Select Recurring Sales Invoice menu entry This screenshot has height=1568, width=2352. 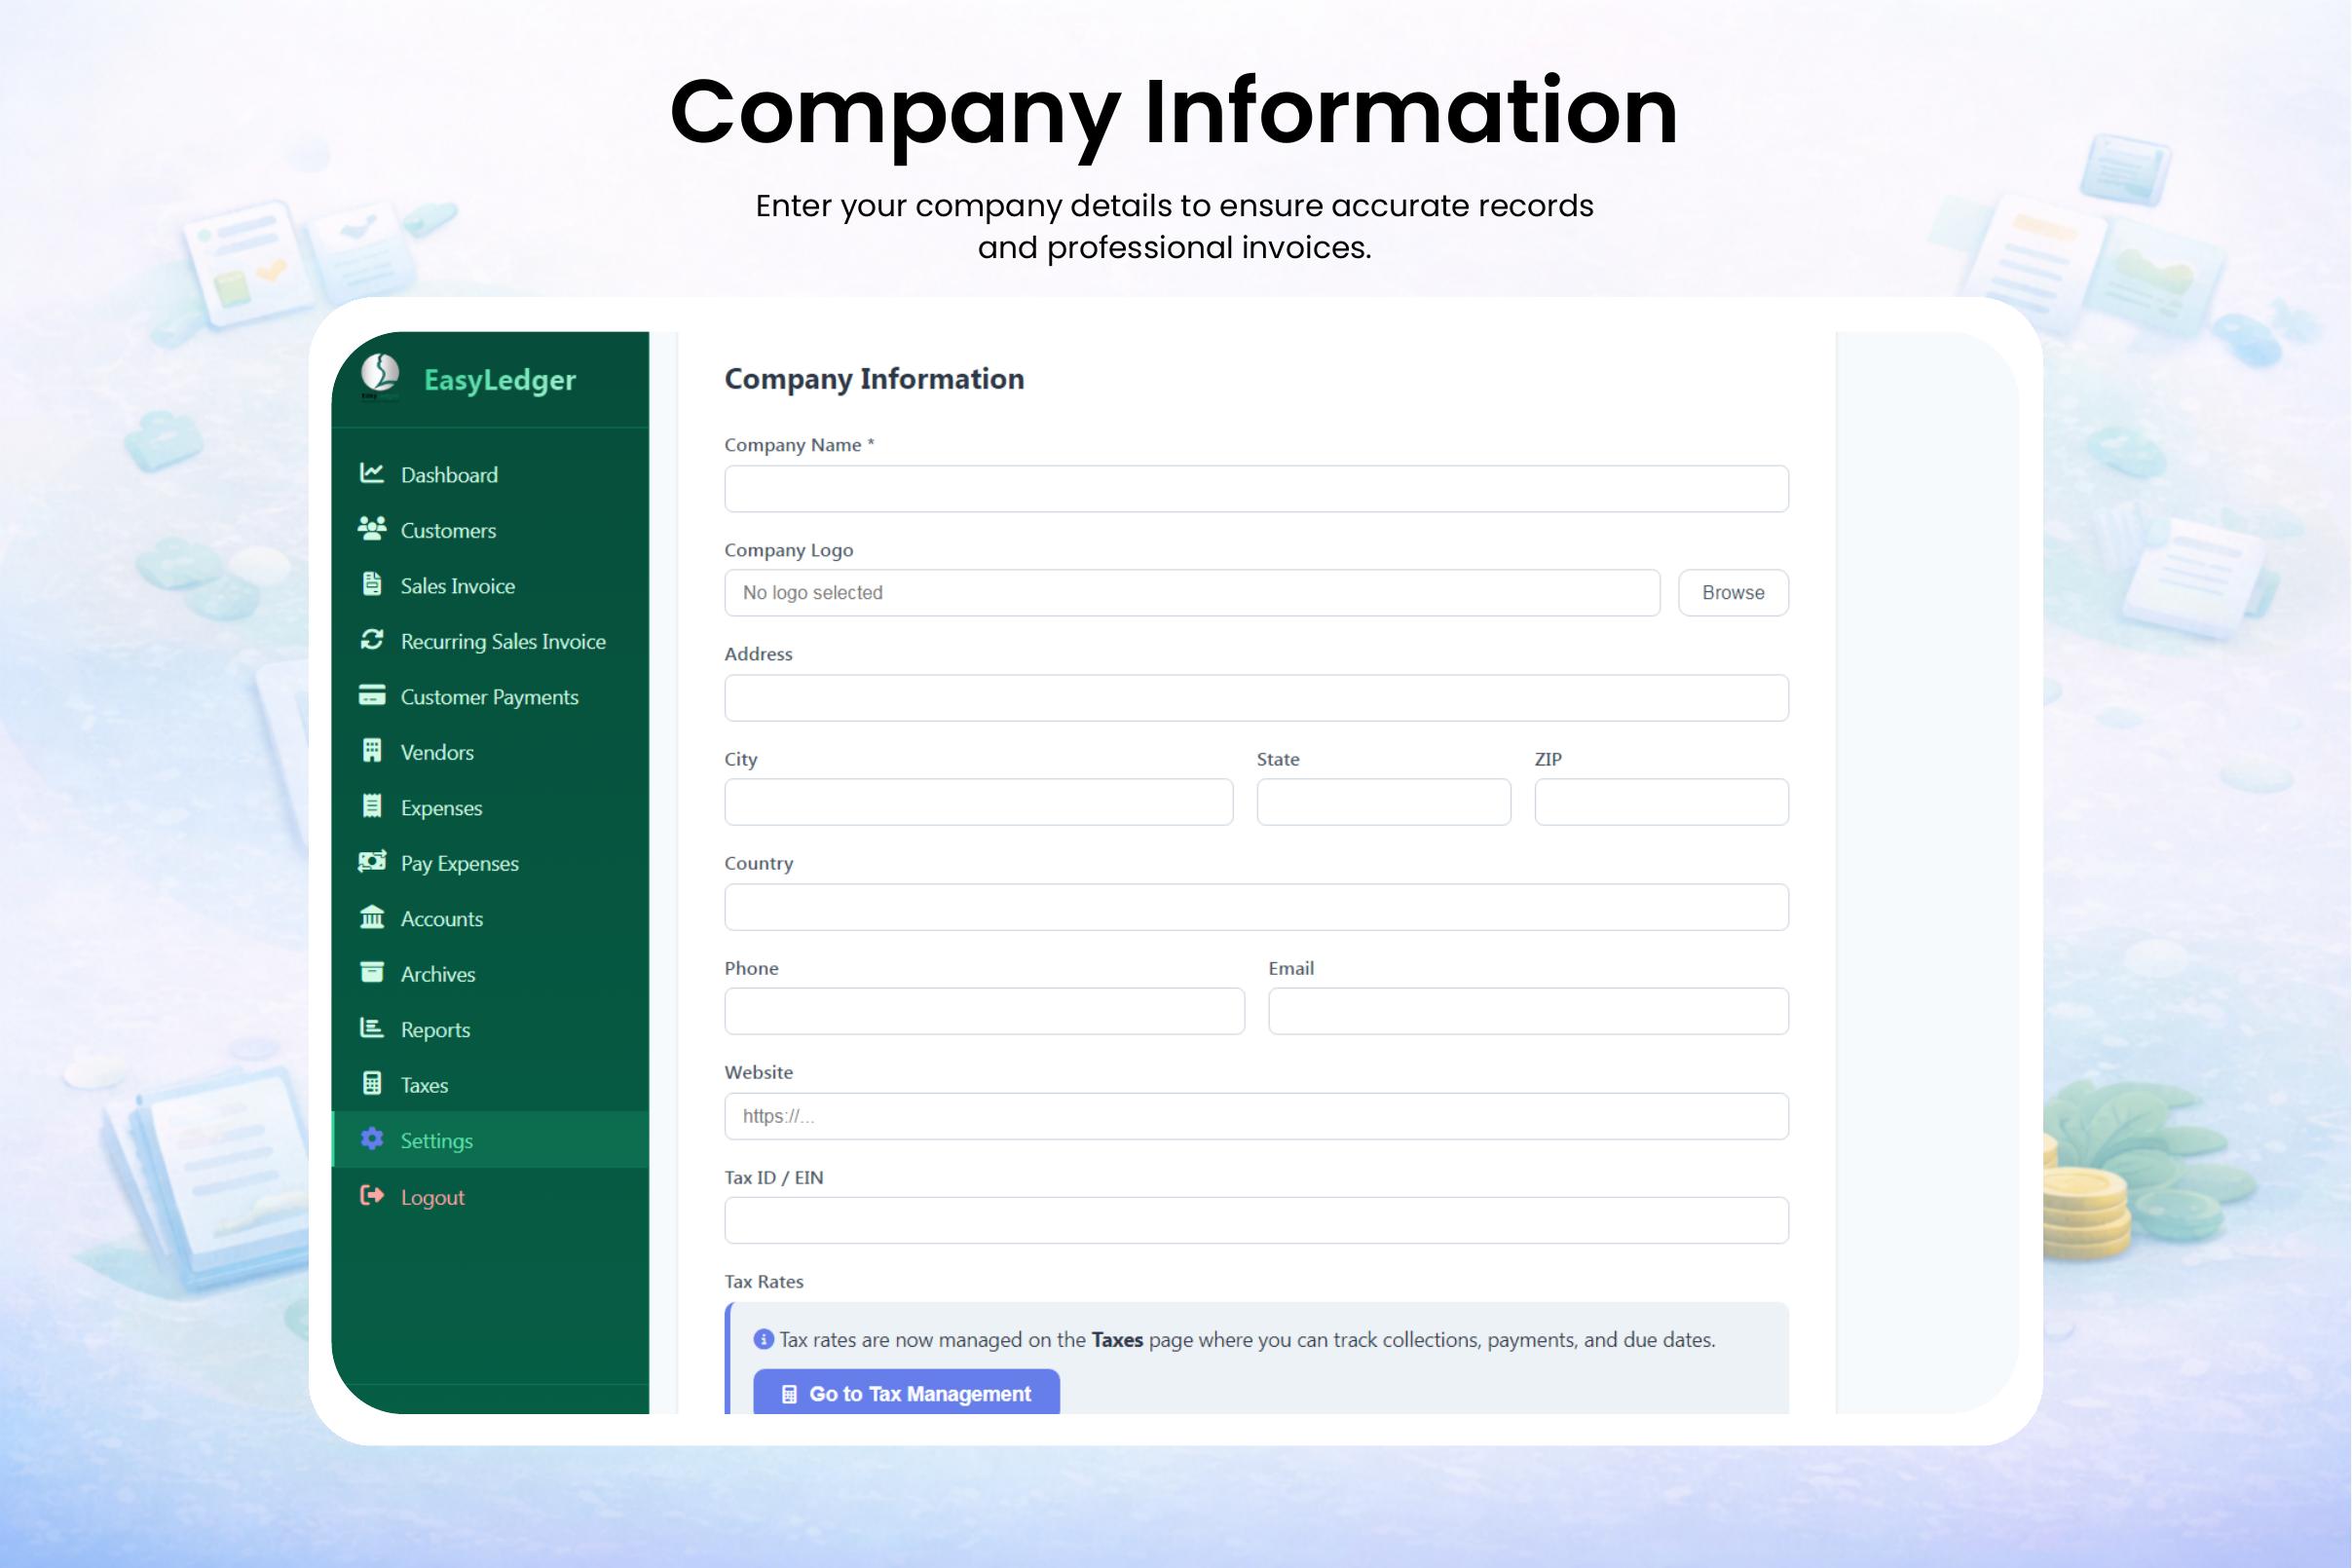503,642
